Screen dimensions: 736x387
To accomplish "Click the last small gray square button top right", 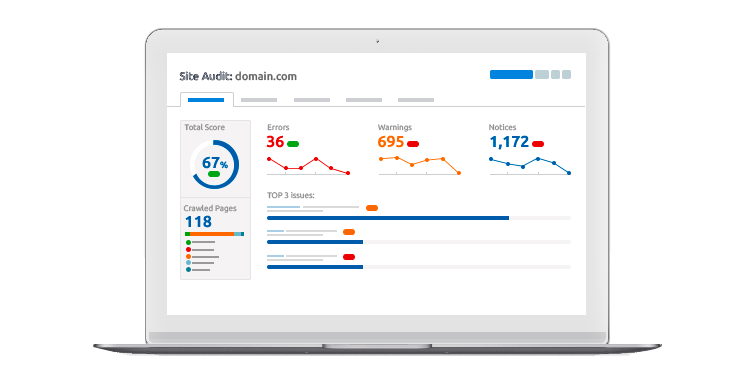I will click(x=567, y=75).
